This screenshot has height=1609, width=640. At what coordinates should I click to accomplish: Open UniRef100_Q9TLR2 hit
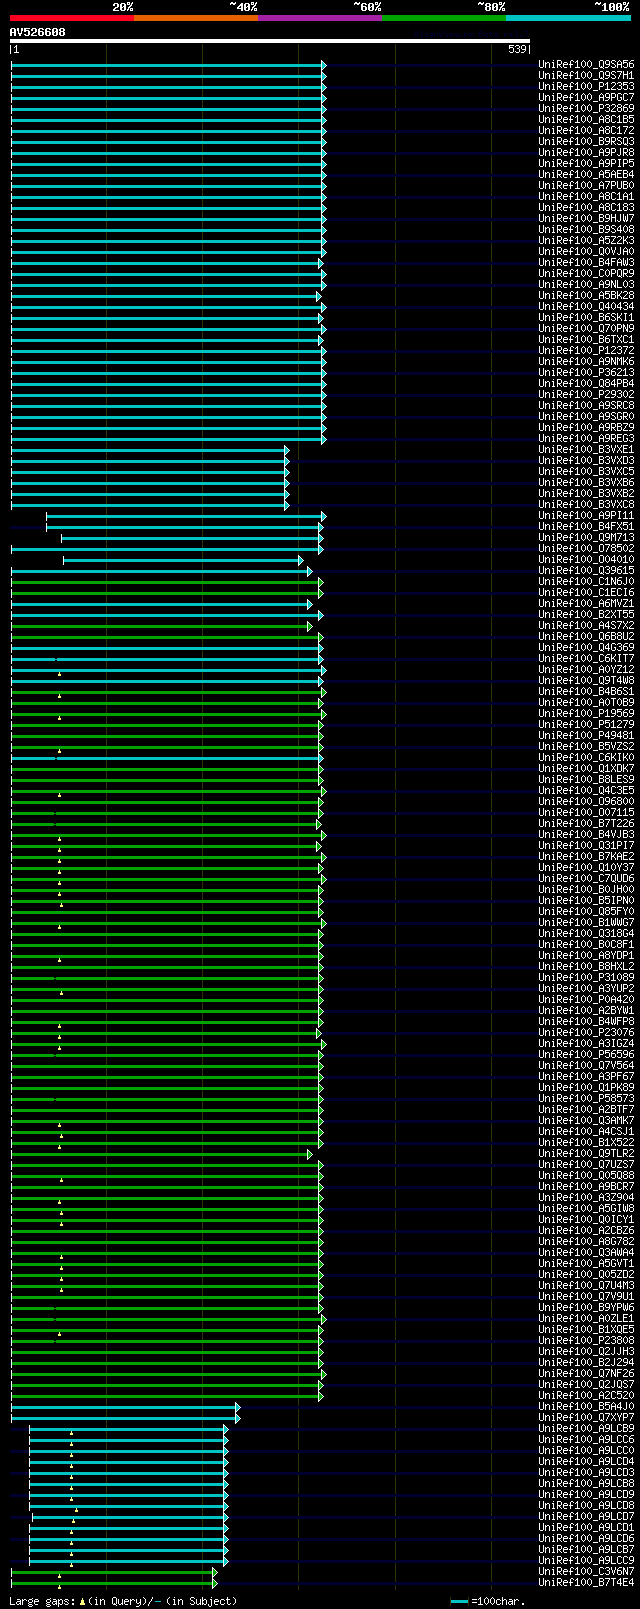pos(586,1154)
